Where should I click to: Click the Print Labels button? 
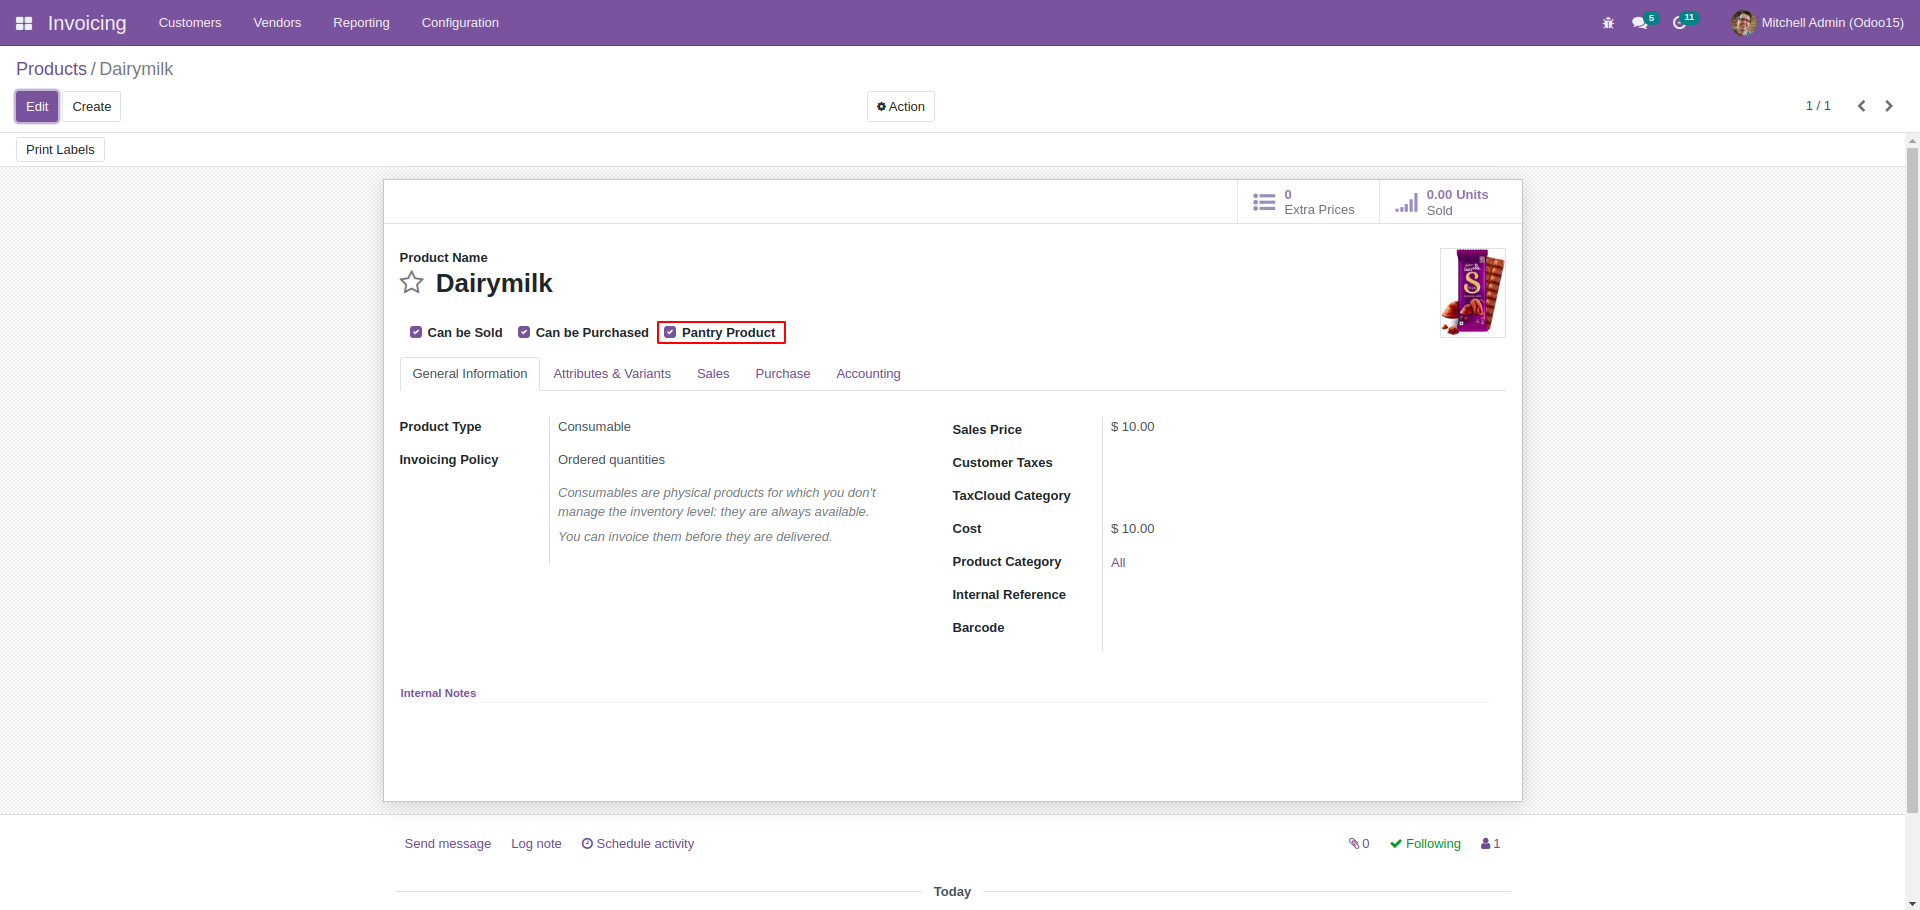click(60, 150)
